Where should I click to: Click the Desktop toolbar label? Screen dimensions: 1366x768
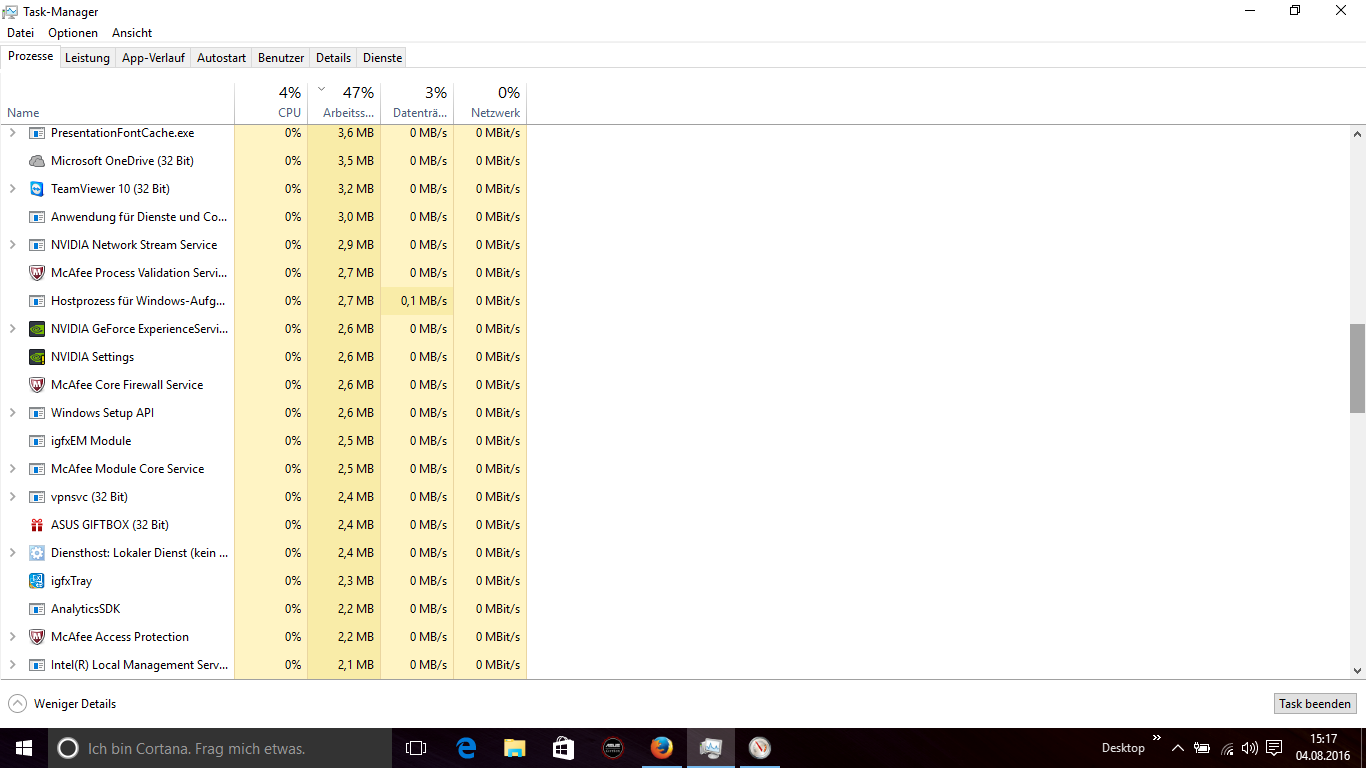tap(1123, 748)
